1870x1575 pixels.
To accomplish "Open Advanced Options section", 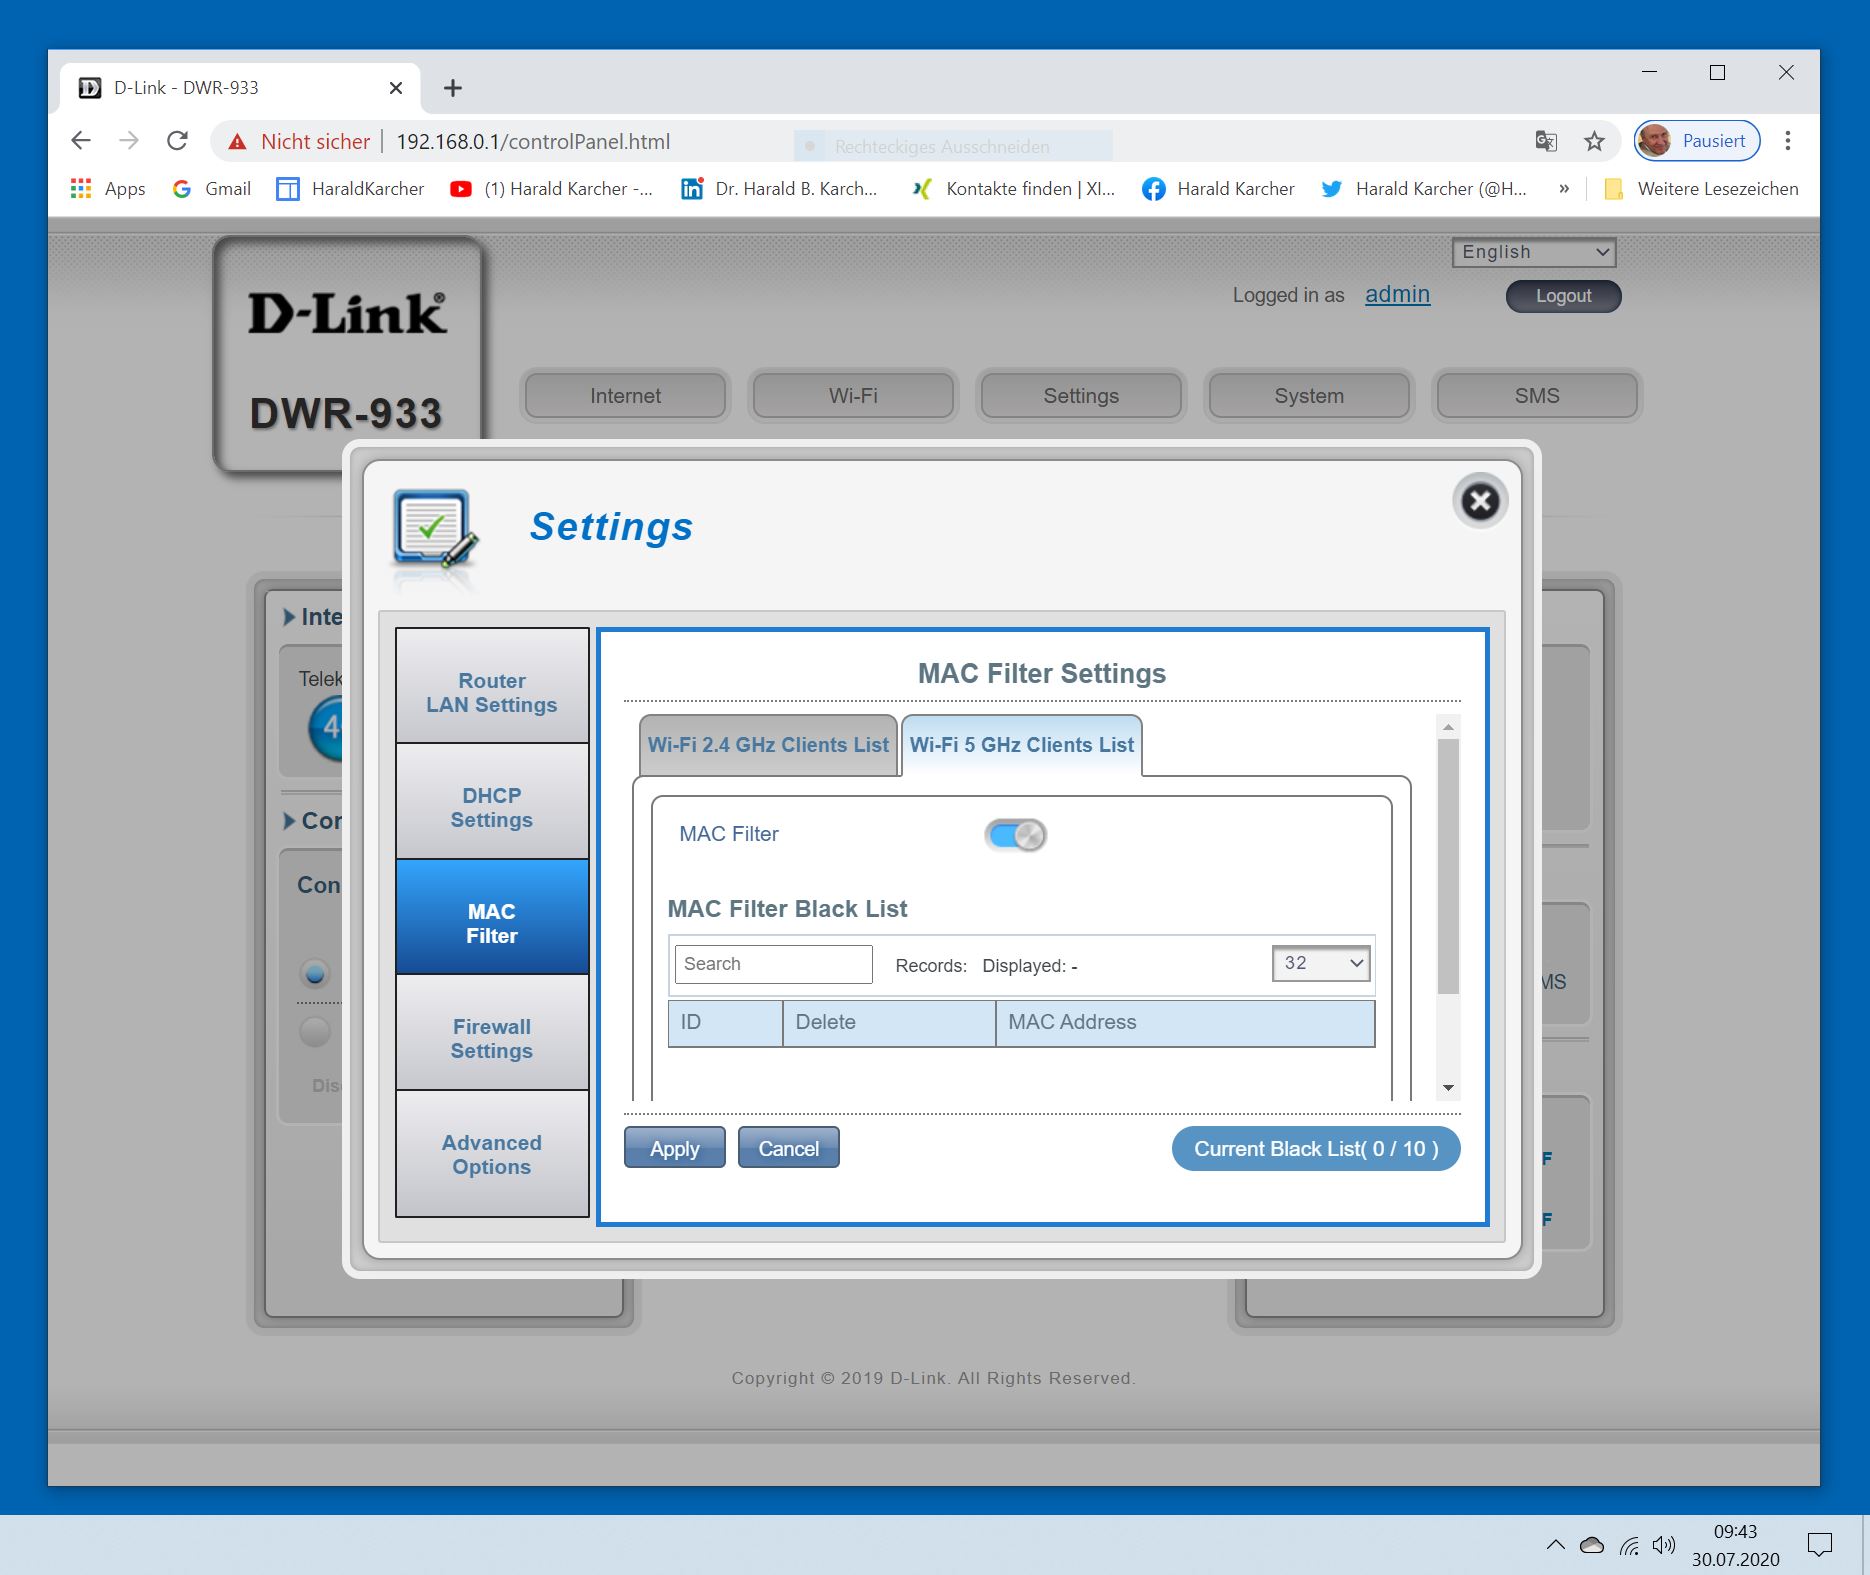I will pyautogui.click(x=492, y=1154).
